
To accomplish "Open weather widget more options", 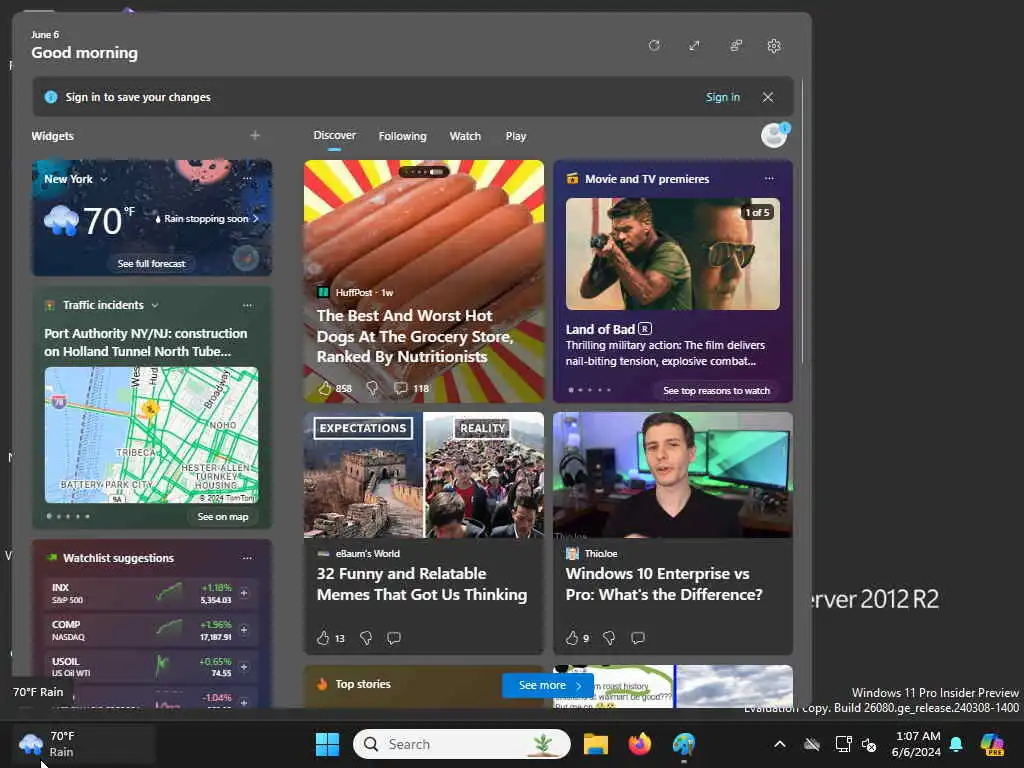I will tap(247, 178).
